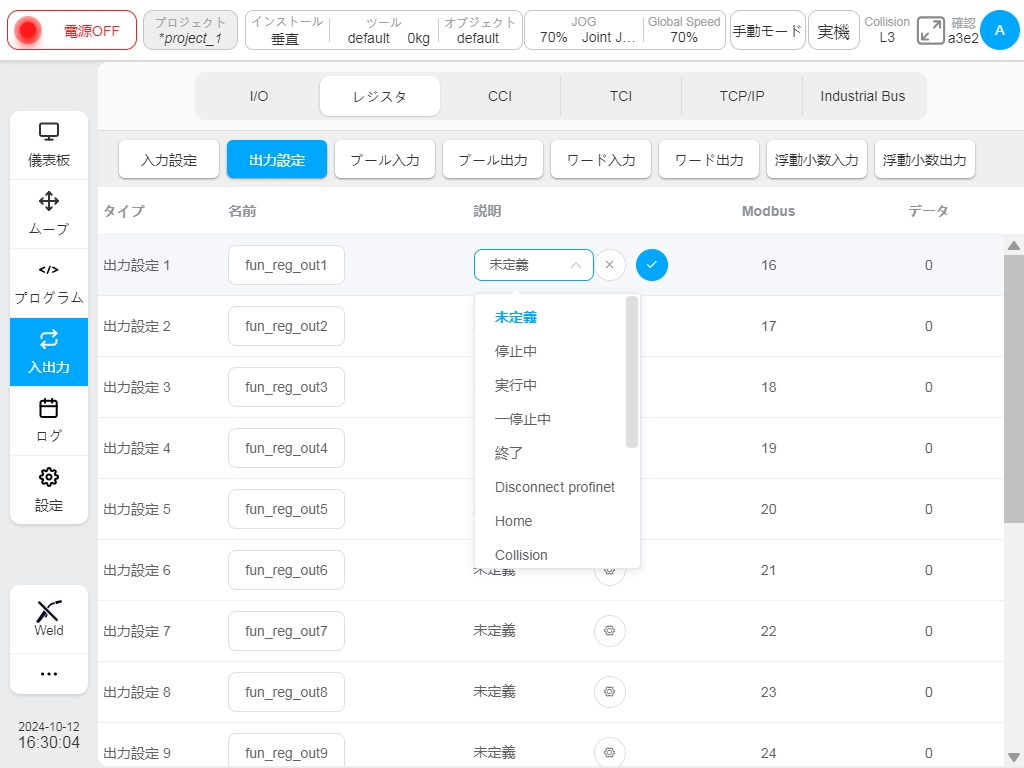The height and width of the screenshot is (768, 1024).
Task: Open the ムーブ move panel
Action: click(x=49, y=214)
